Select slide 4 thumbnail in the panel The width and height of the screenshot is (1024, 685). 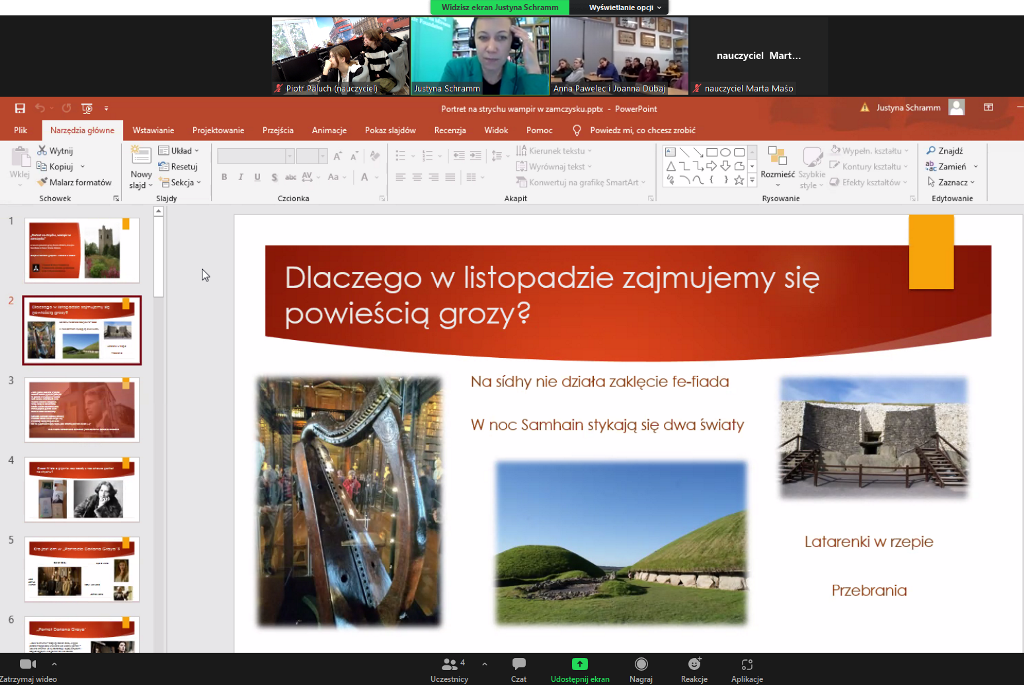[82, 489]
